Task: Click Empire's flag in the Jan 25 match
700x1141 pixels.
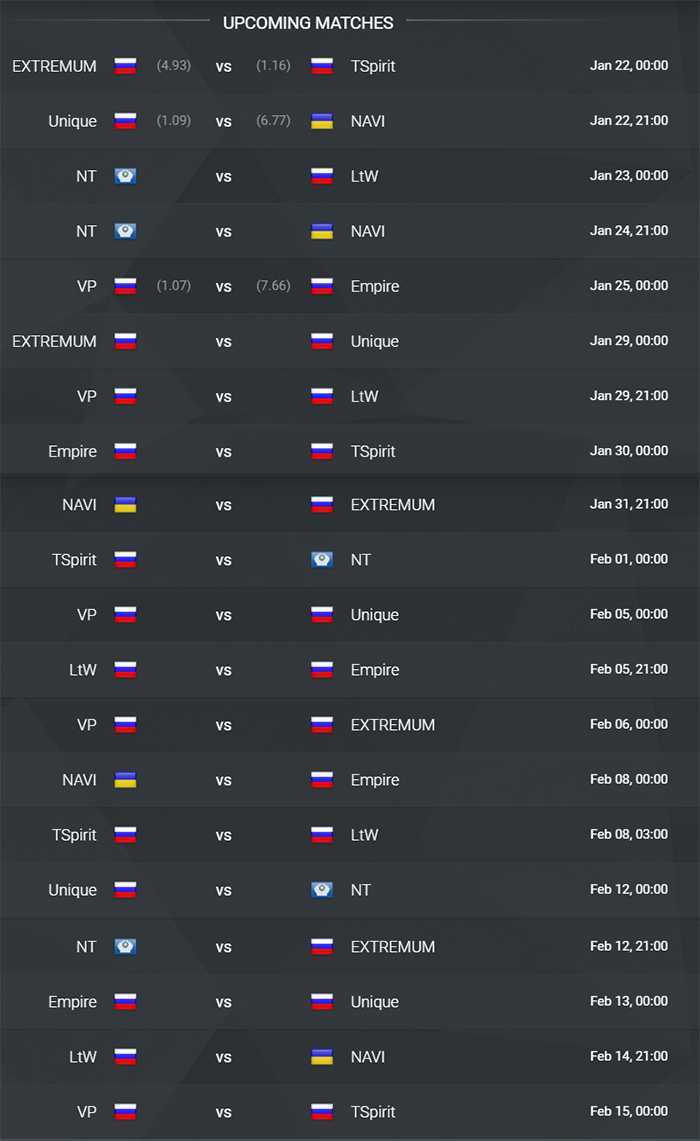Action: tap(322, 286)
